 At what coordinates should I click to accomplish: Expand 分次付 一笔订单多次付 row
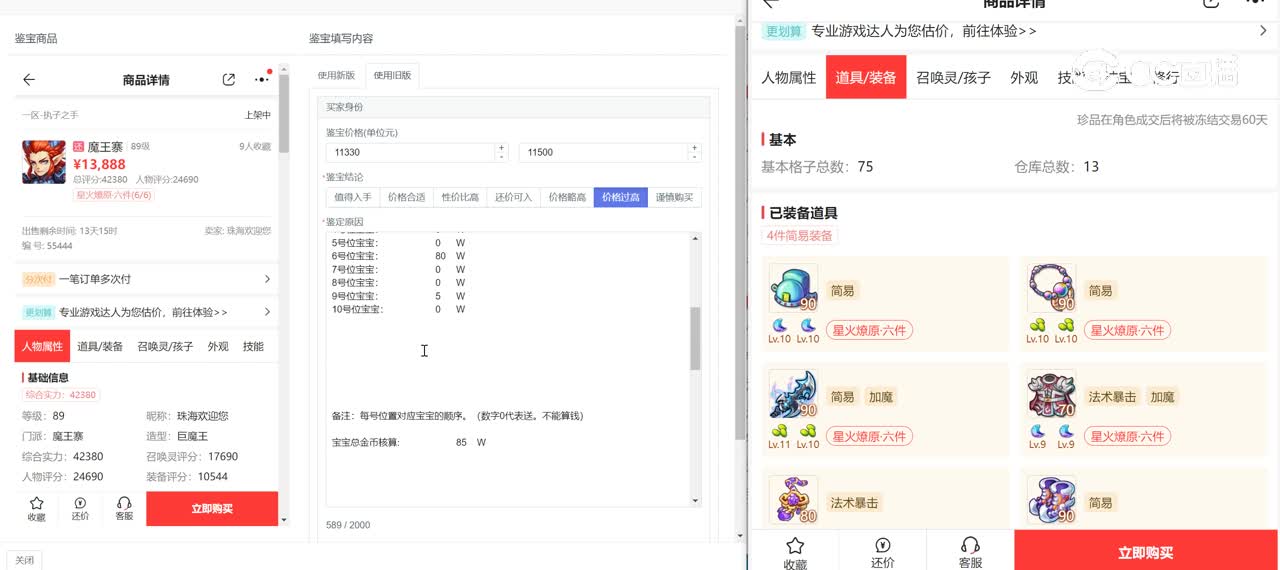click(x=146, y=279)
